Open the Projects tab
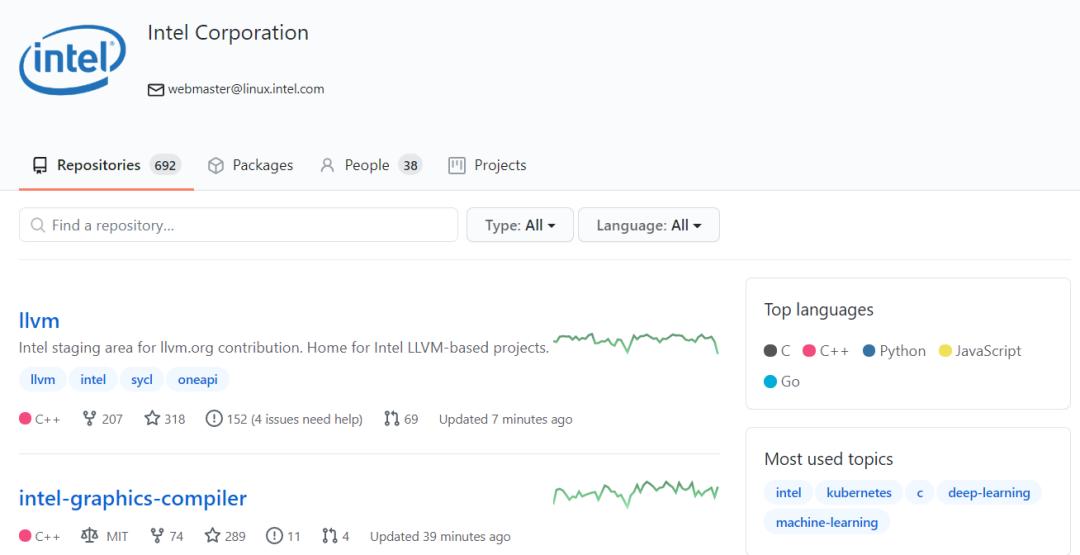 tap(487, 165)
